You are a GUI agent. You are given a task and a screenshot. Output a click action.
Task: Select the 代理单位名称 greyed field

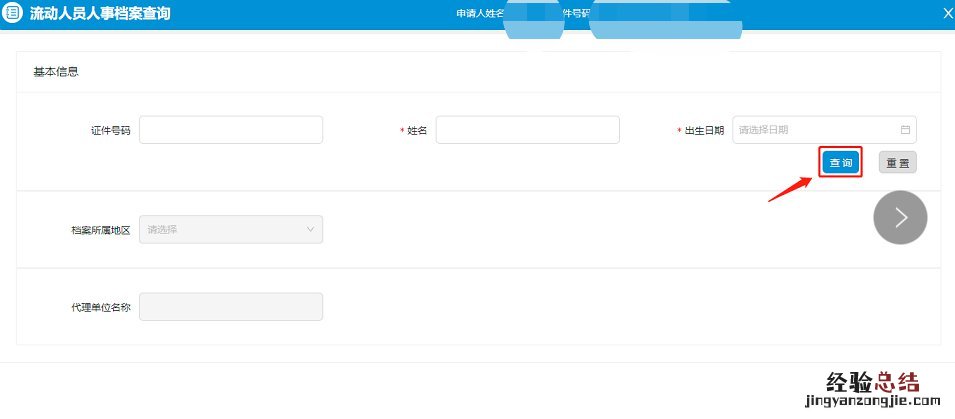[x=231, y=307]
